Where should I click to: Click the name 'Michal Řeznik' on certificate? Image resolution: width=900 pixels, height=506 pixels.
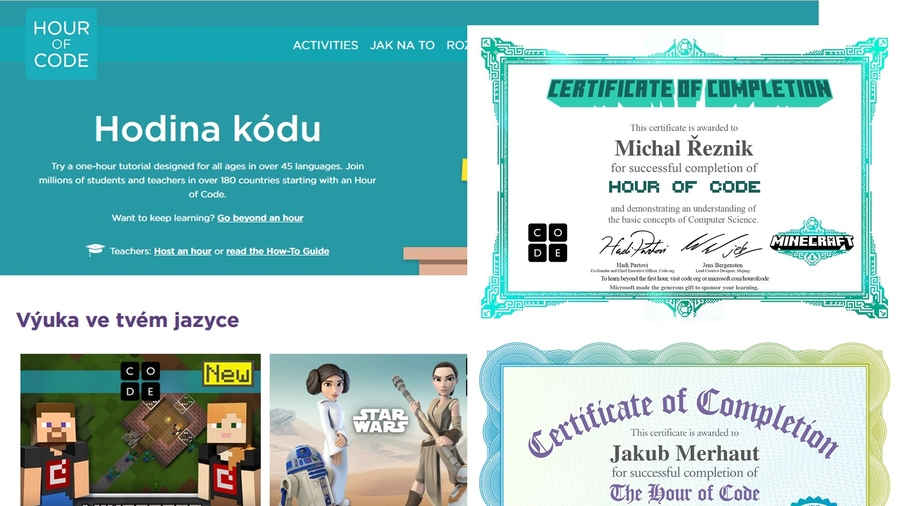click(683, 148)
